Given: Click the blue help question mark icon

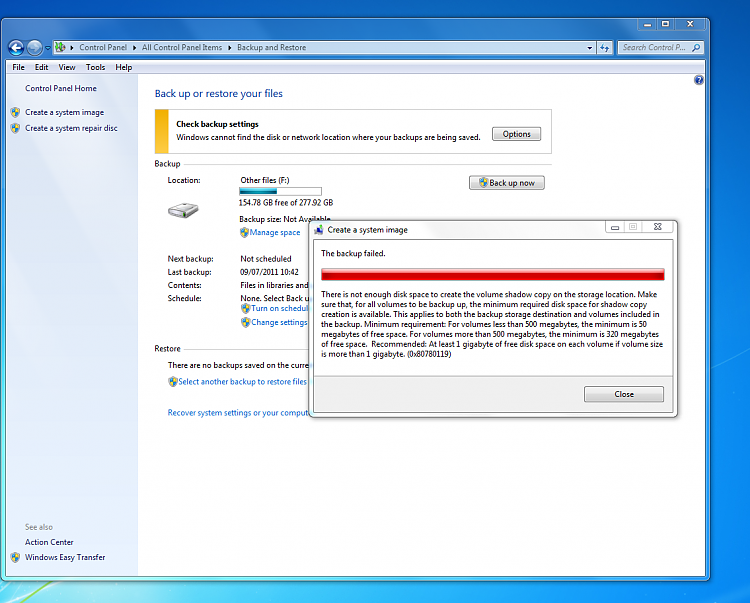Looking at the screenshot, I should pyautogui.click(x=698, y=80).
